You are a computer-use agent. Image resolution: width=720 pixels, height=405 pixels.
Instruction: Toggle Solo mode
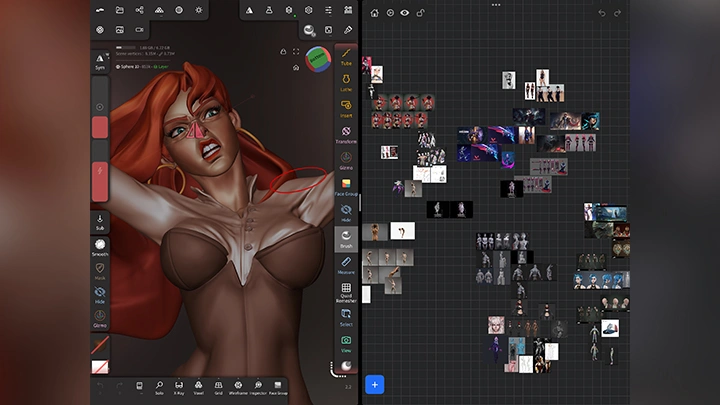click(159, 388)
